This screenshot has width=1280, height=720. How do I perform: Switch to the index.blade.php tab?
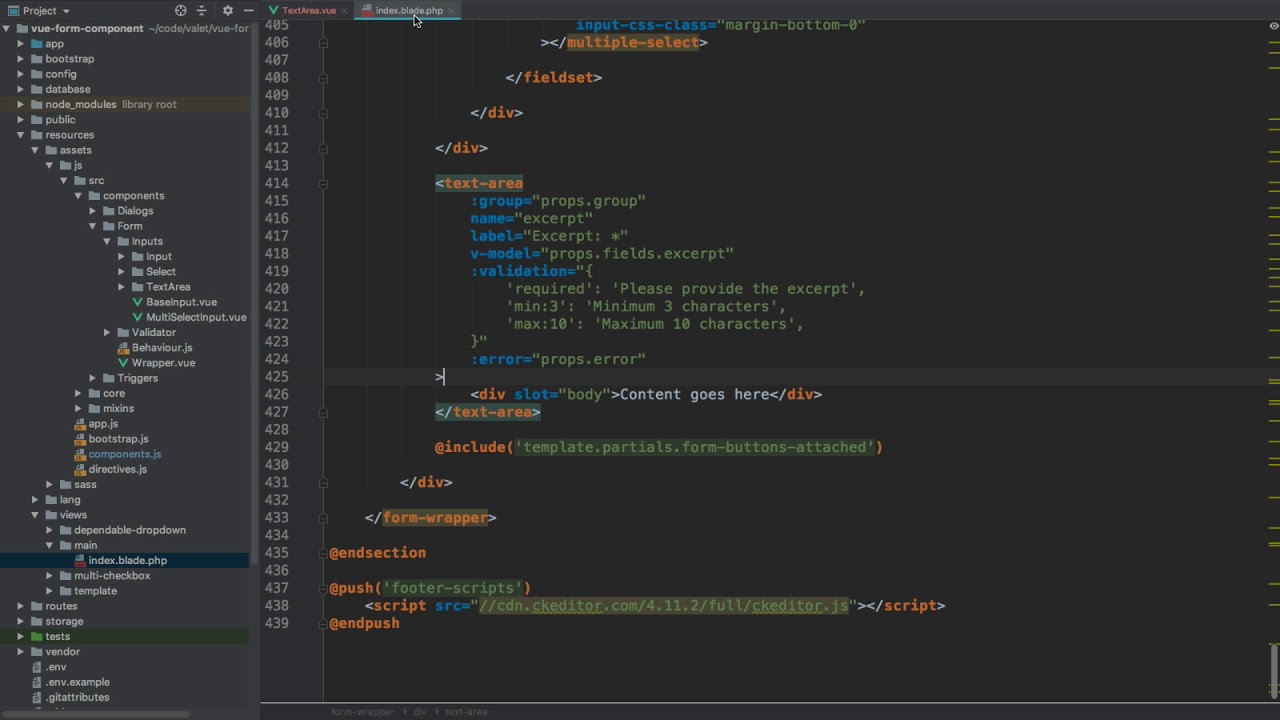pos(409,10)
